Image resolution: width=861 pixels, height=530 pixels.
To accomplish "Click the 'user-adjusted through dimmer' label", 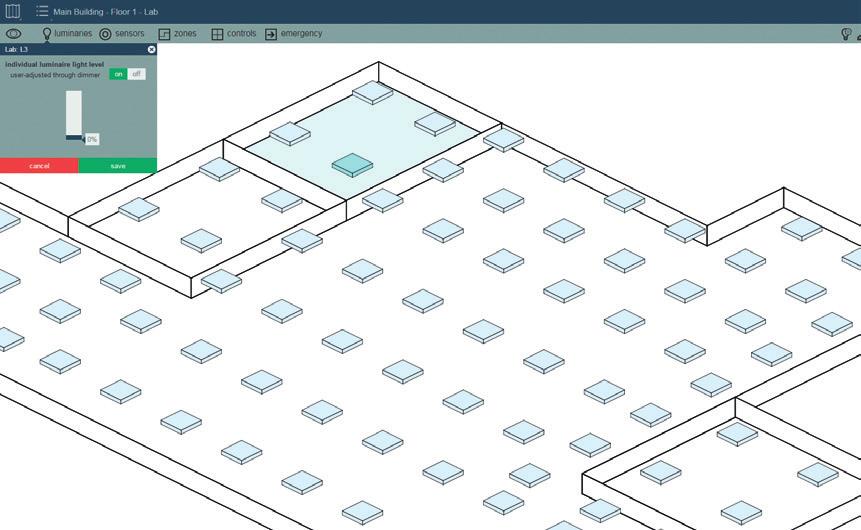I will (55, 75).
